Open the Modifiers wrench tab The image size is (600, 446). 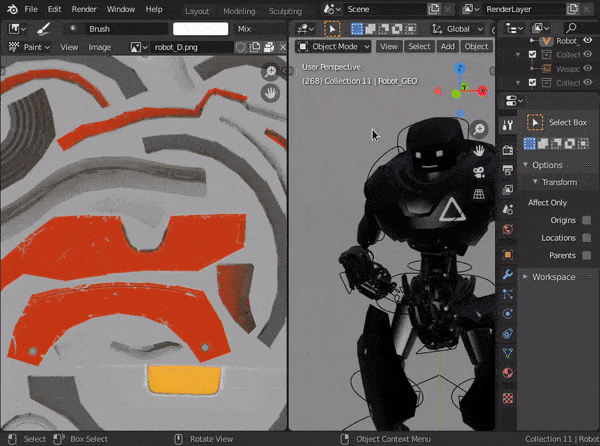tap(508, 274)
